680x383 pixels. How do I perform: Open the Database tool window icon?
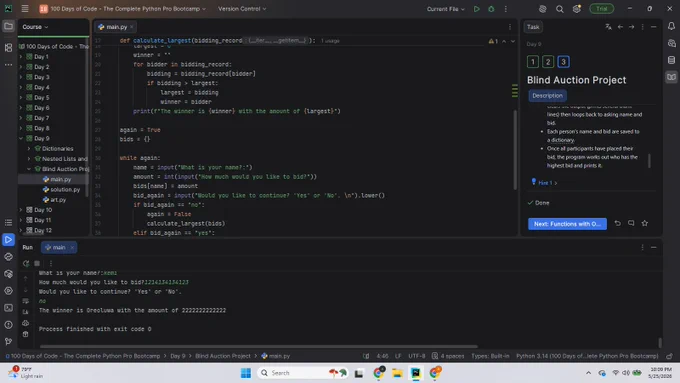tap(671, 60)
